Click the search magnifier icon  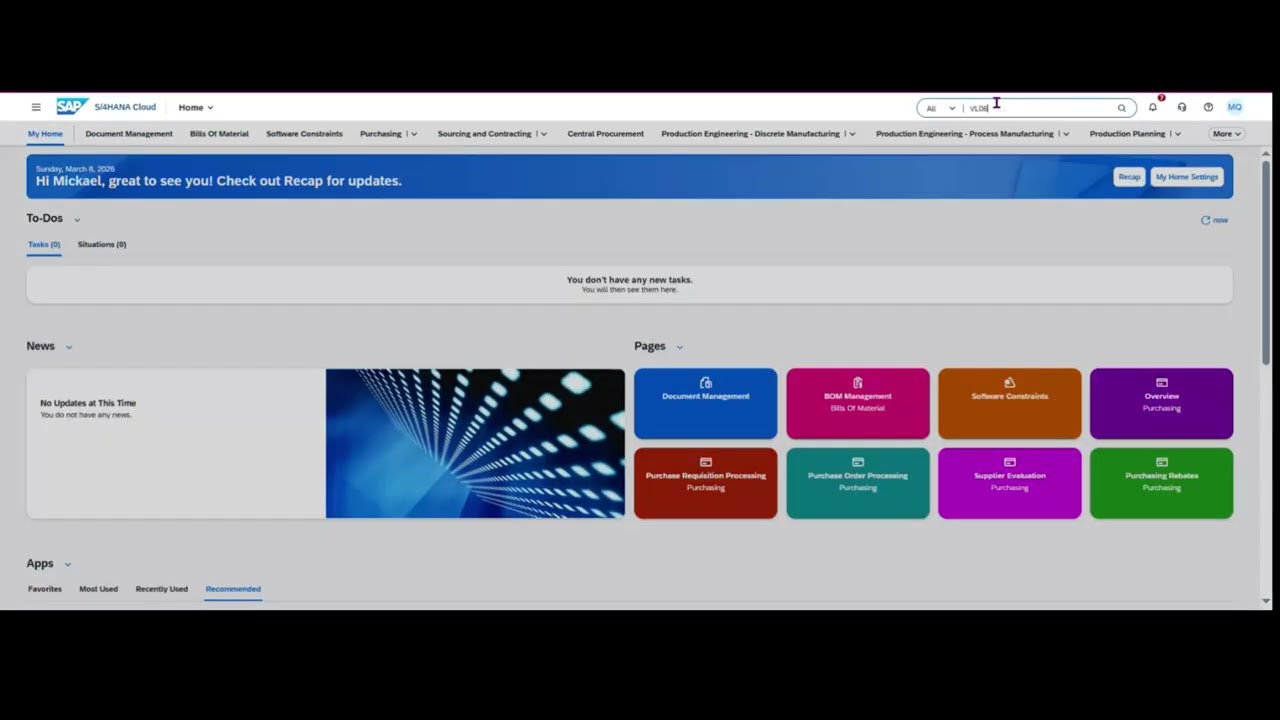(1121, 108)
